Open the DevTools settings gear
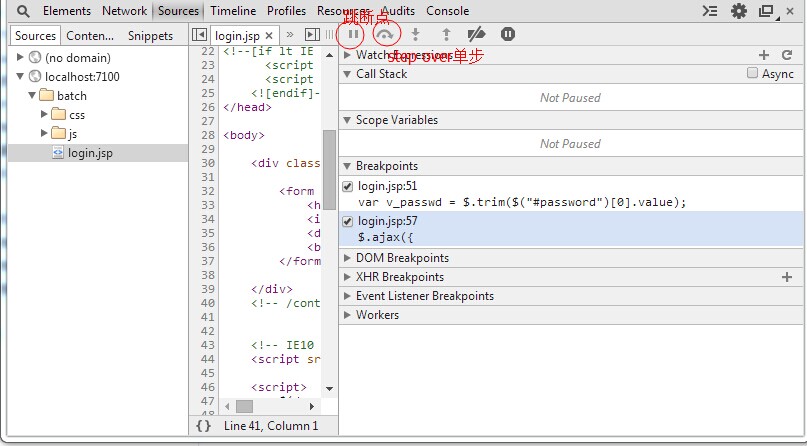 point(739,11)
